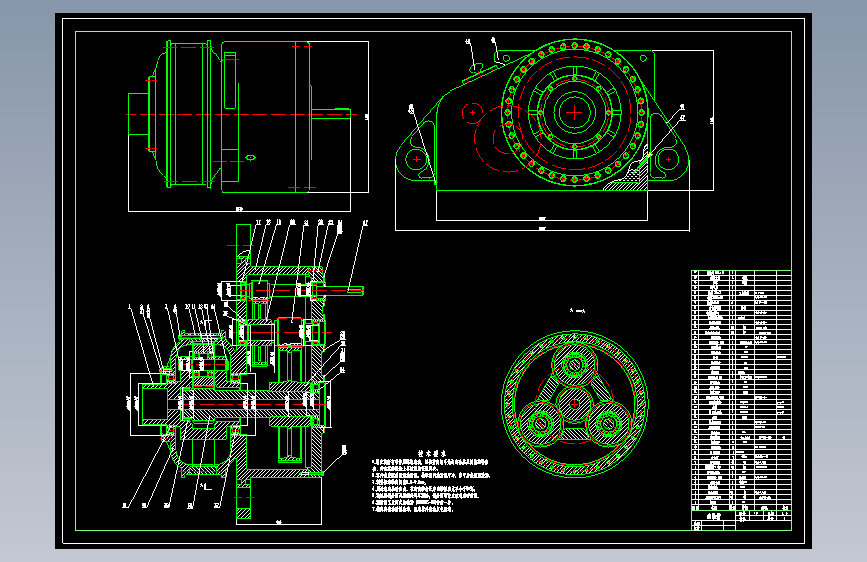Click the upper output shaft end in sectional view

[x=346, y=290]
